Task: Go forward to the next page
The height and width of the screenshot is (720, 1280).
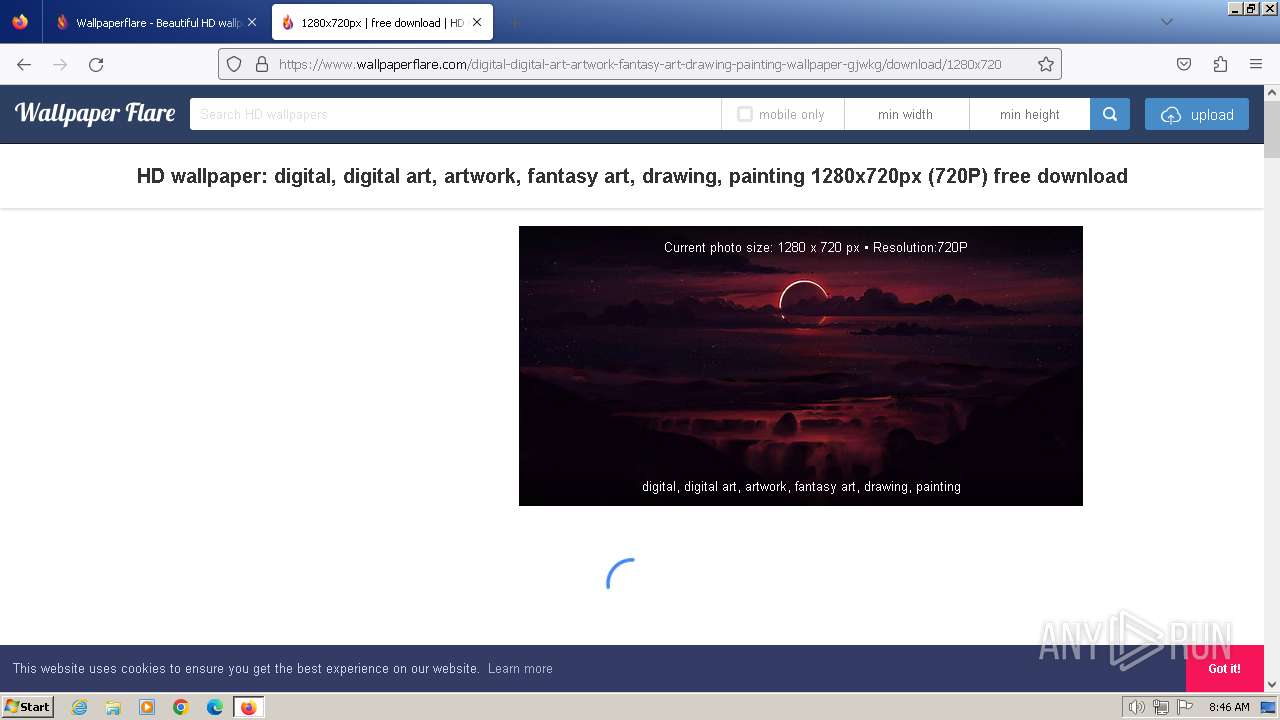Action: 60,64
